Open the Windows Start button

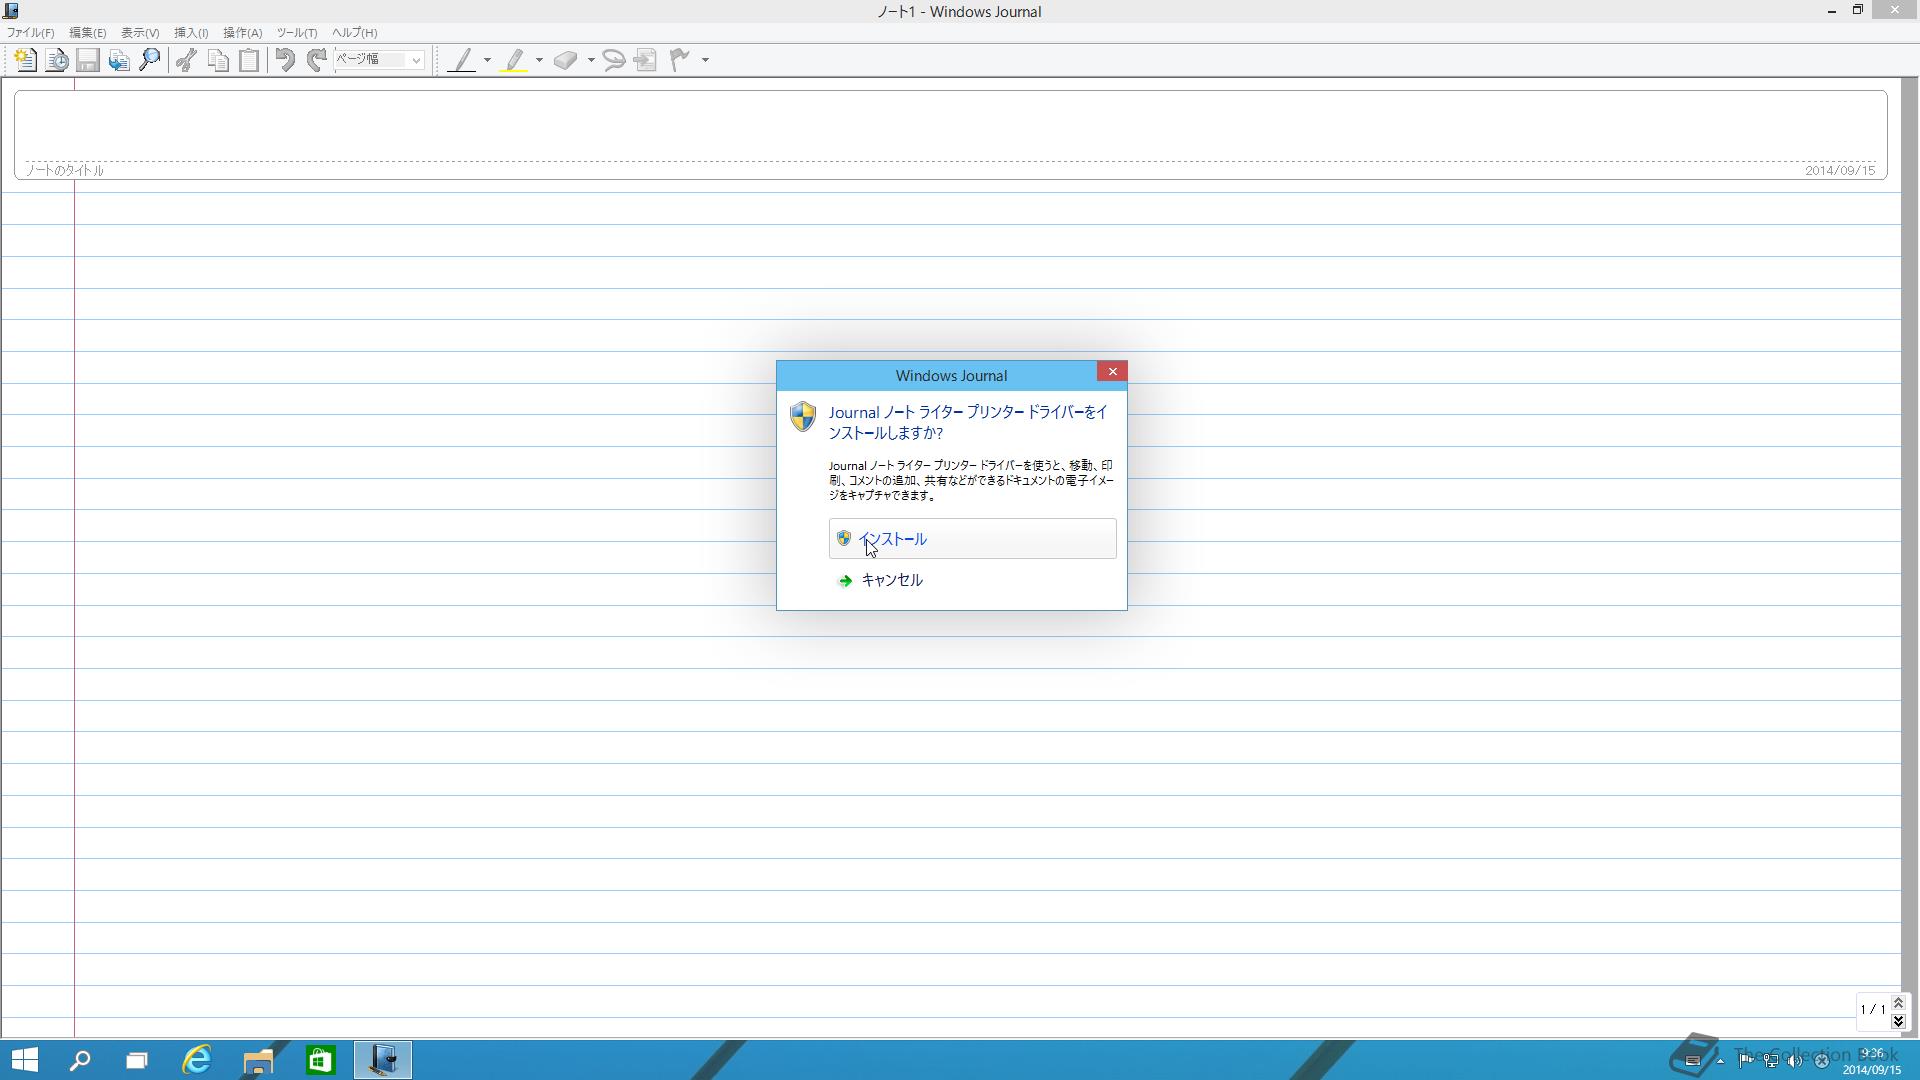pyautogui.click(x=24, y=1060)
